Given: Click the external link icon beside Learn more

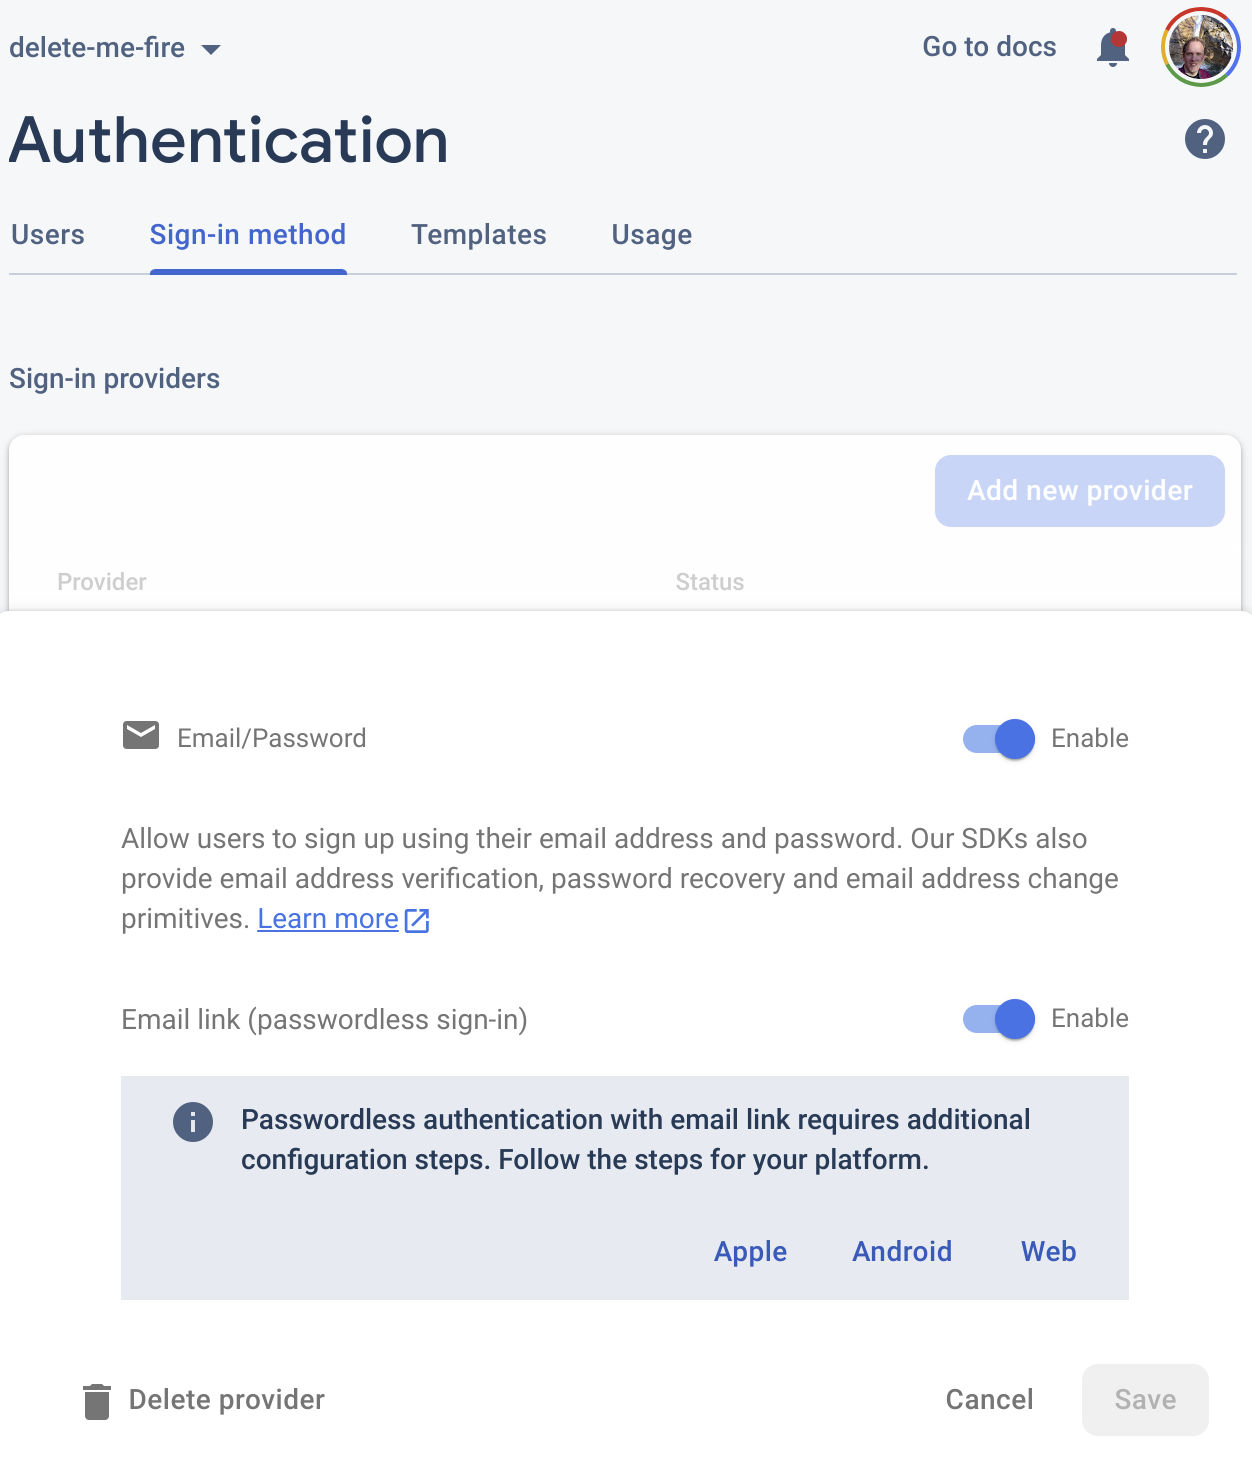Looking at the screenshot, I should point(418,919).
